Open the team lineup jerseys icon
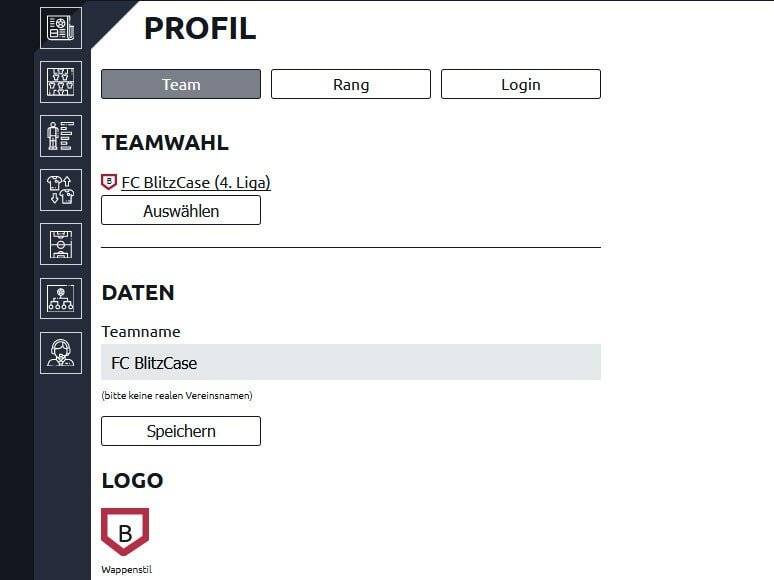This screenshot has height=580, width=774. click(x=61, y=82)
